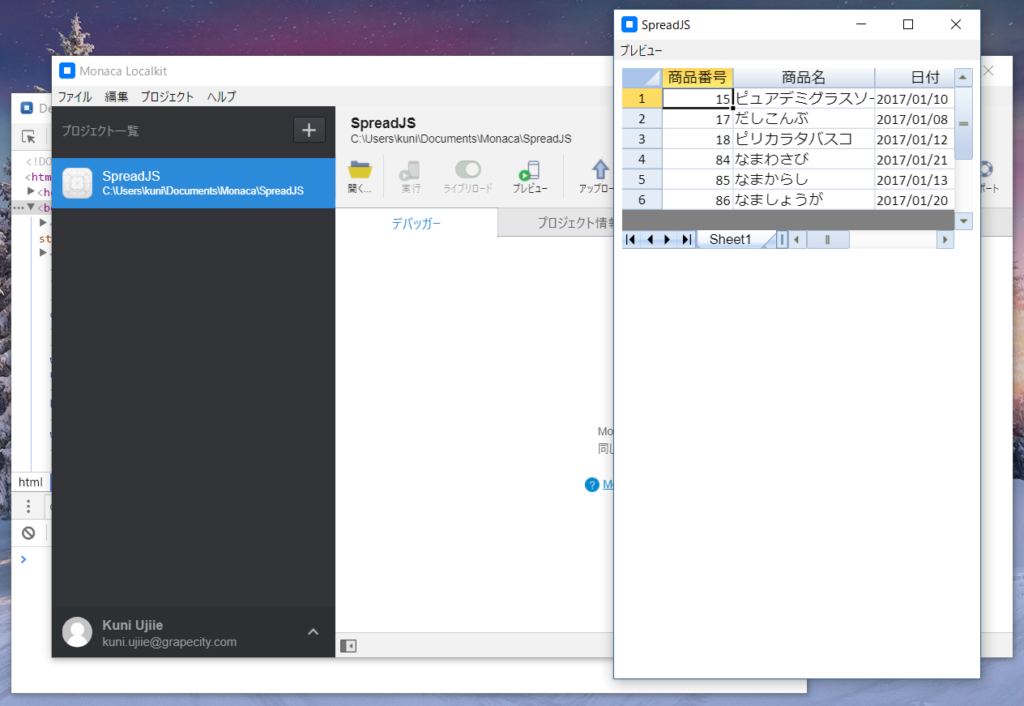Open three-dot menu in DevTools console

[x=28, y=506]
